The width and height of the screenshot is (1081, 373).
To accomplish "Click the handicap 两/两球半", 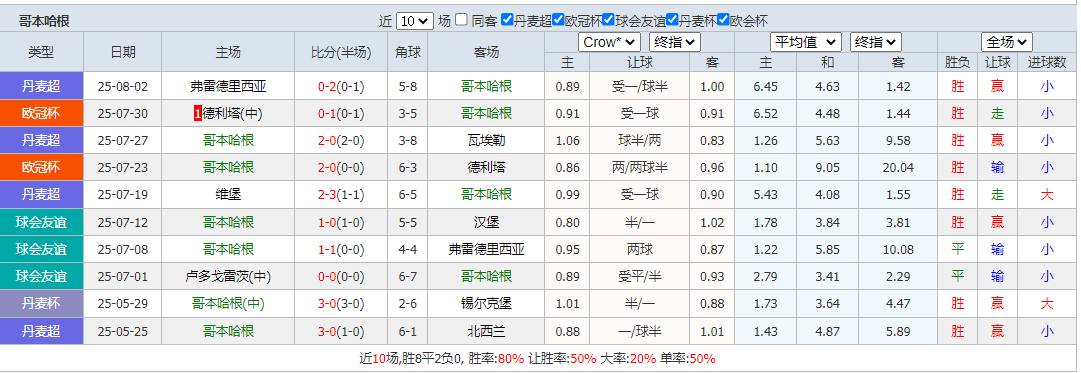I will point(640,167).
